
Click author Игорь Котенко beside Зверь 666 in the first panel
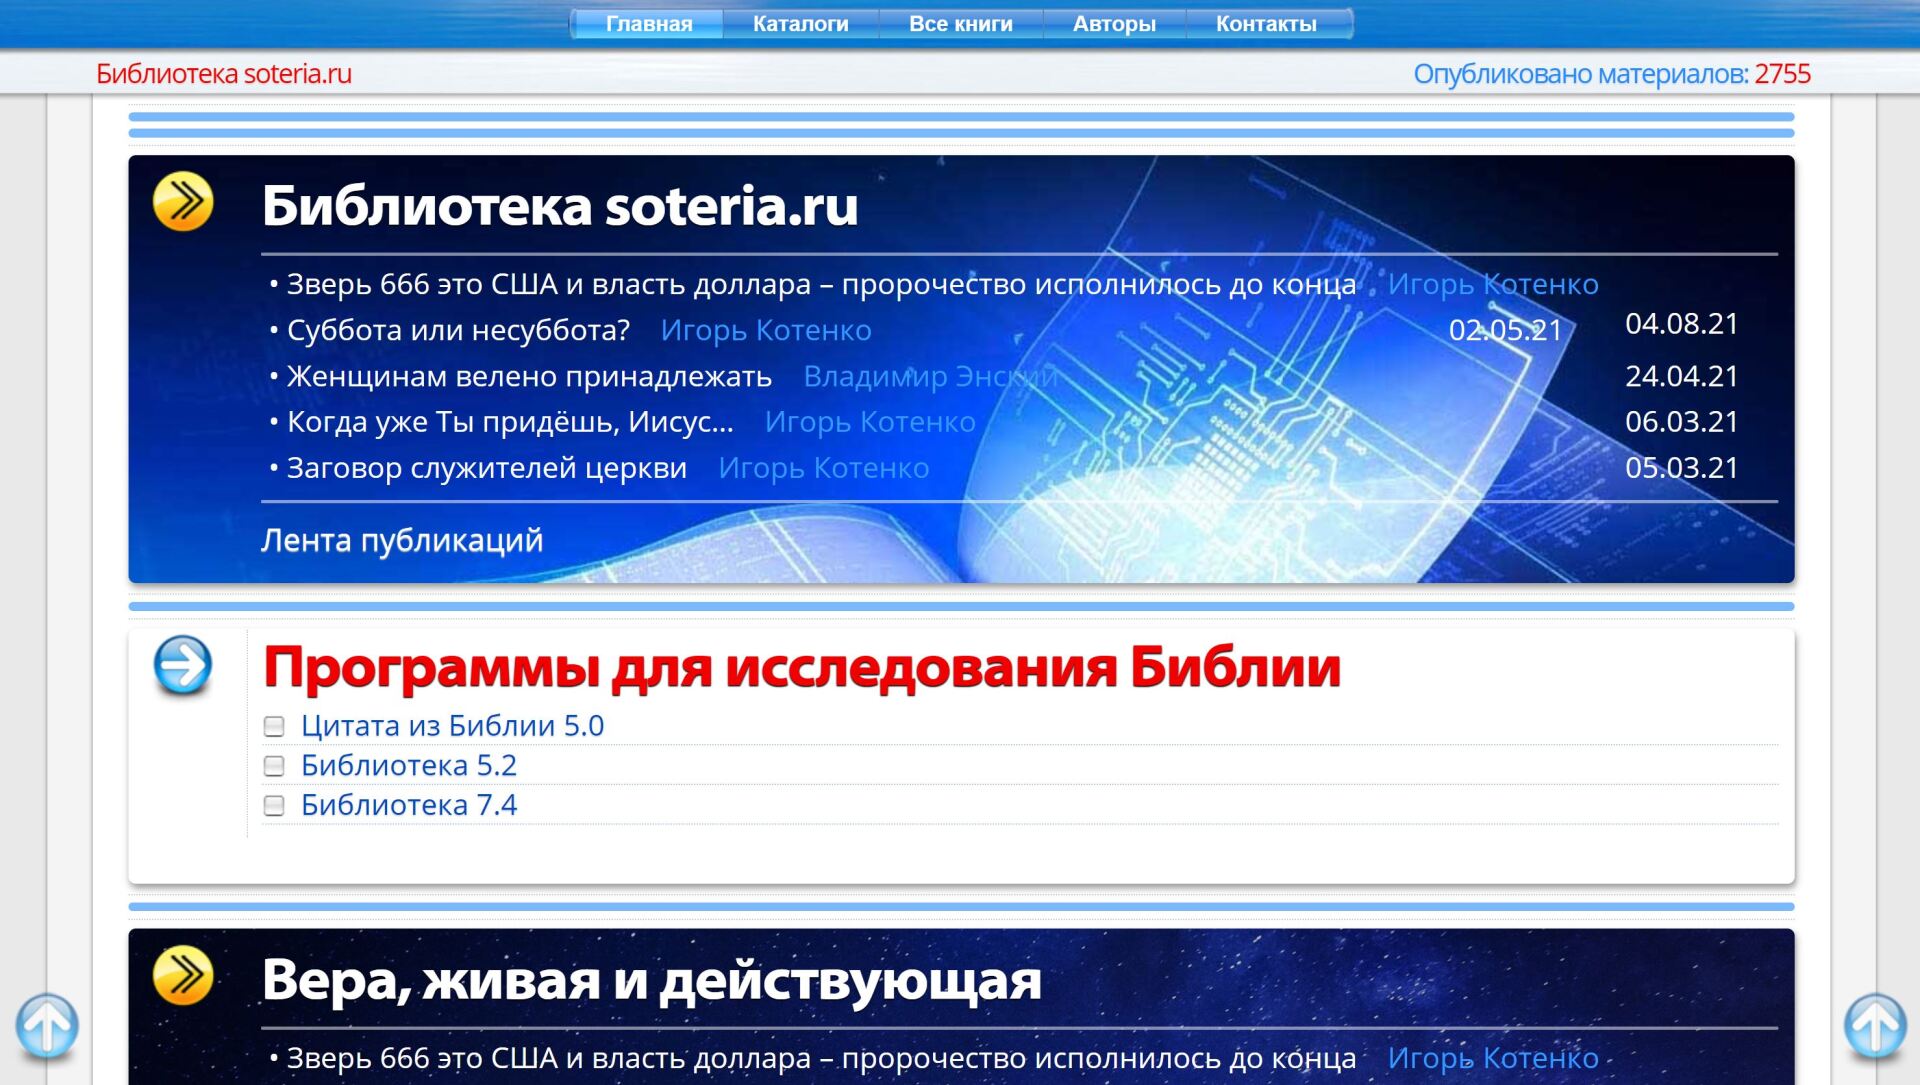pos(1493,284)
